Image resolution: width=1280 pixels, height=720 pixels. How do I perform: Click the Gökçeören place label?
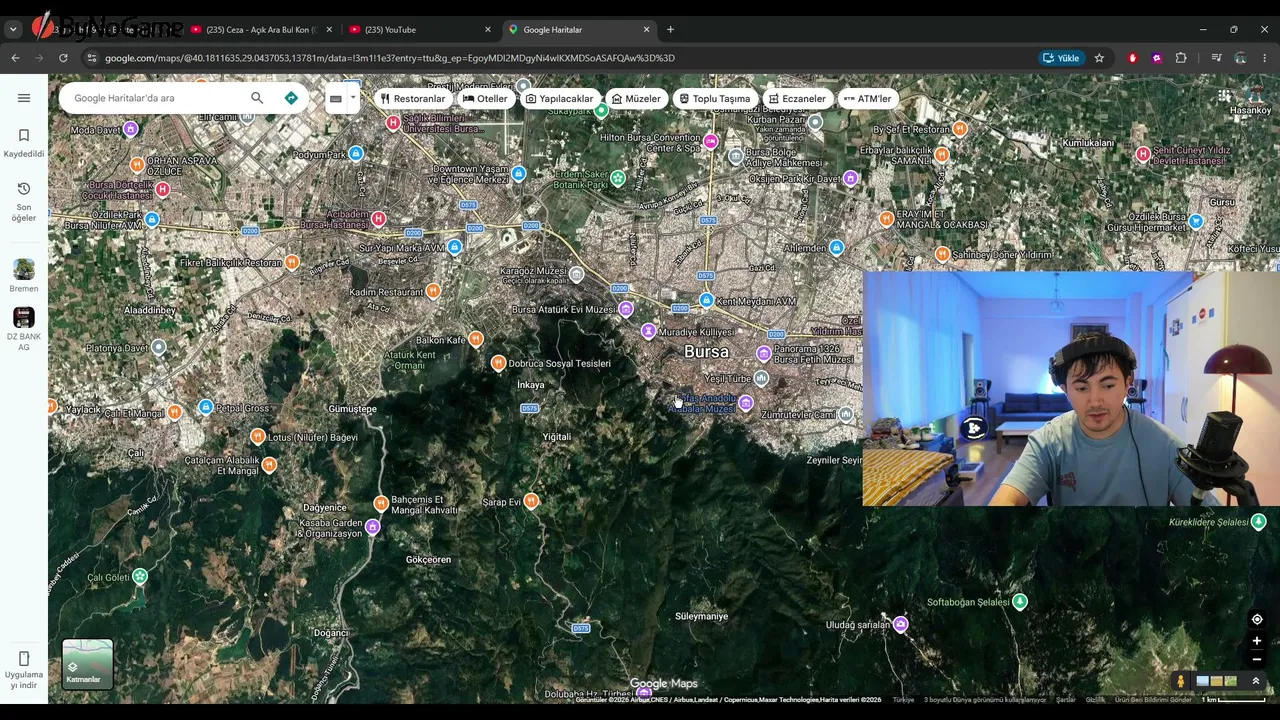click(x=428, y=560)
